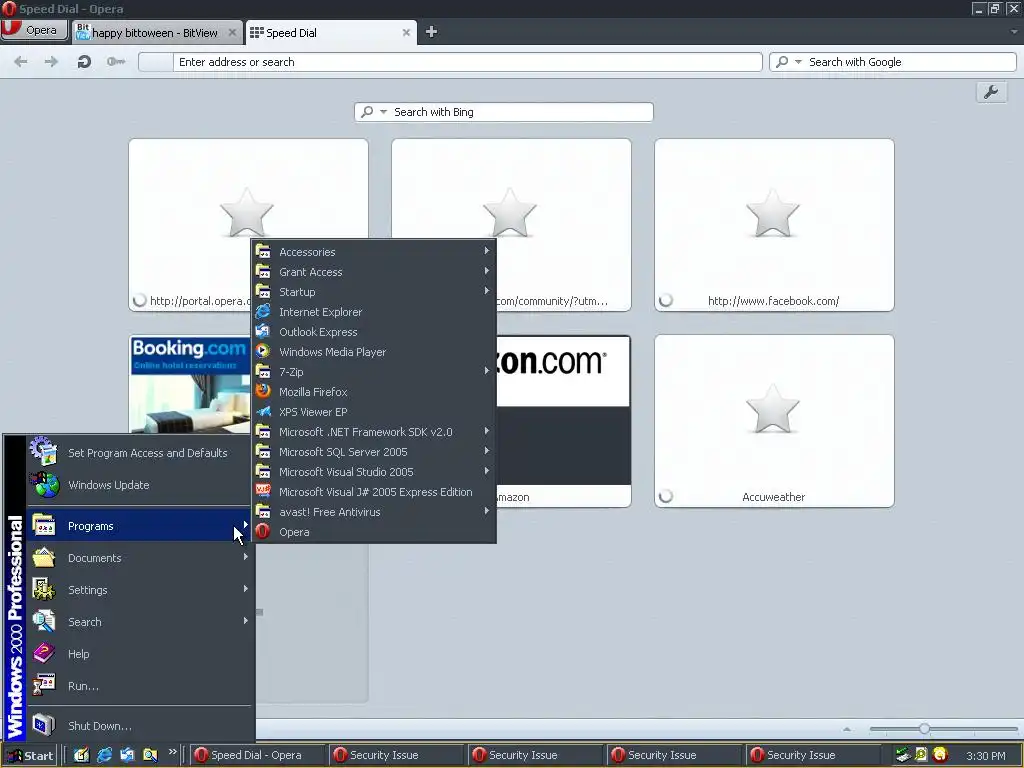Expand the 7-Zip submenu arrow
The width and height of the screenshot is (1024, 768).
coord(487,371)
